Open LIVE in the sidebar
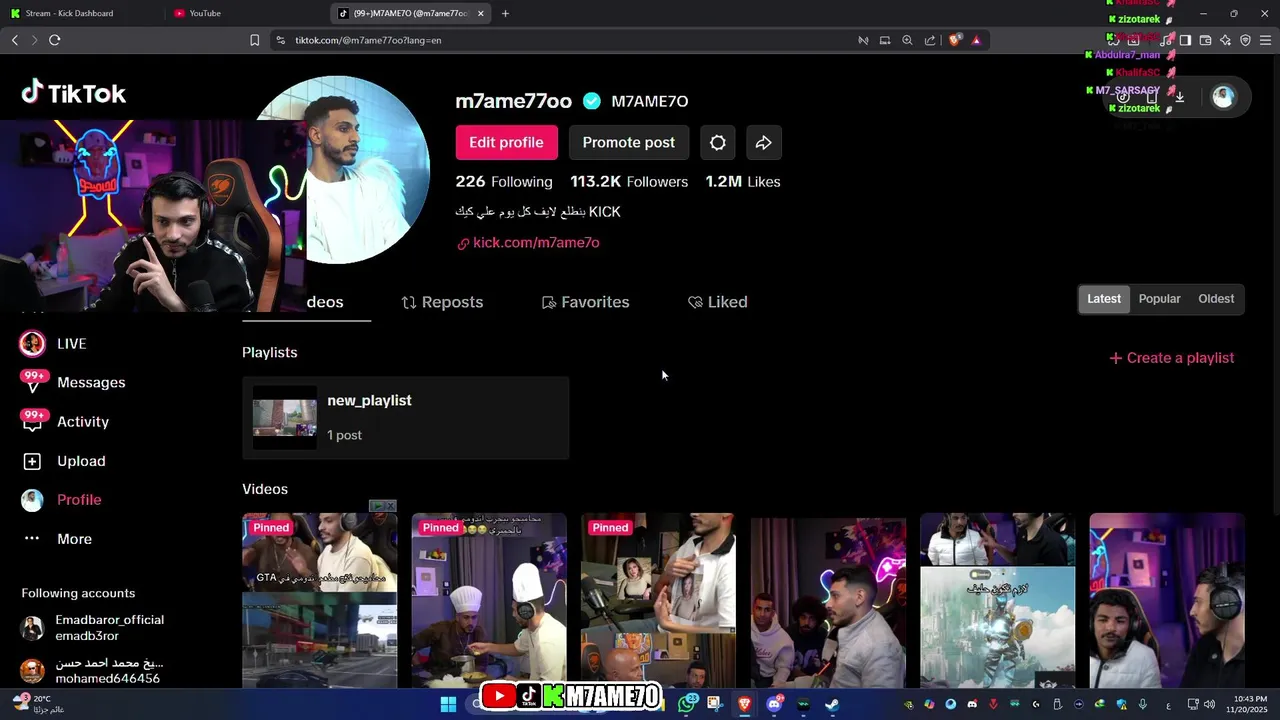 pos(54,343)
